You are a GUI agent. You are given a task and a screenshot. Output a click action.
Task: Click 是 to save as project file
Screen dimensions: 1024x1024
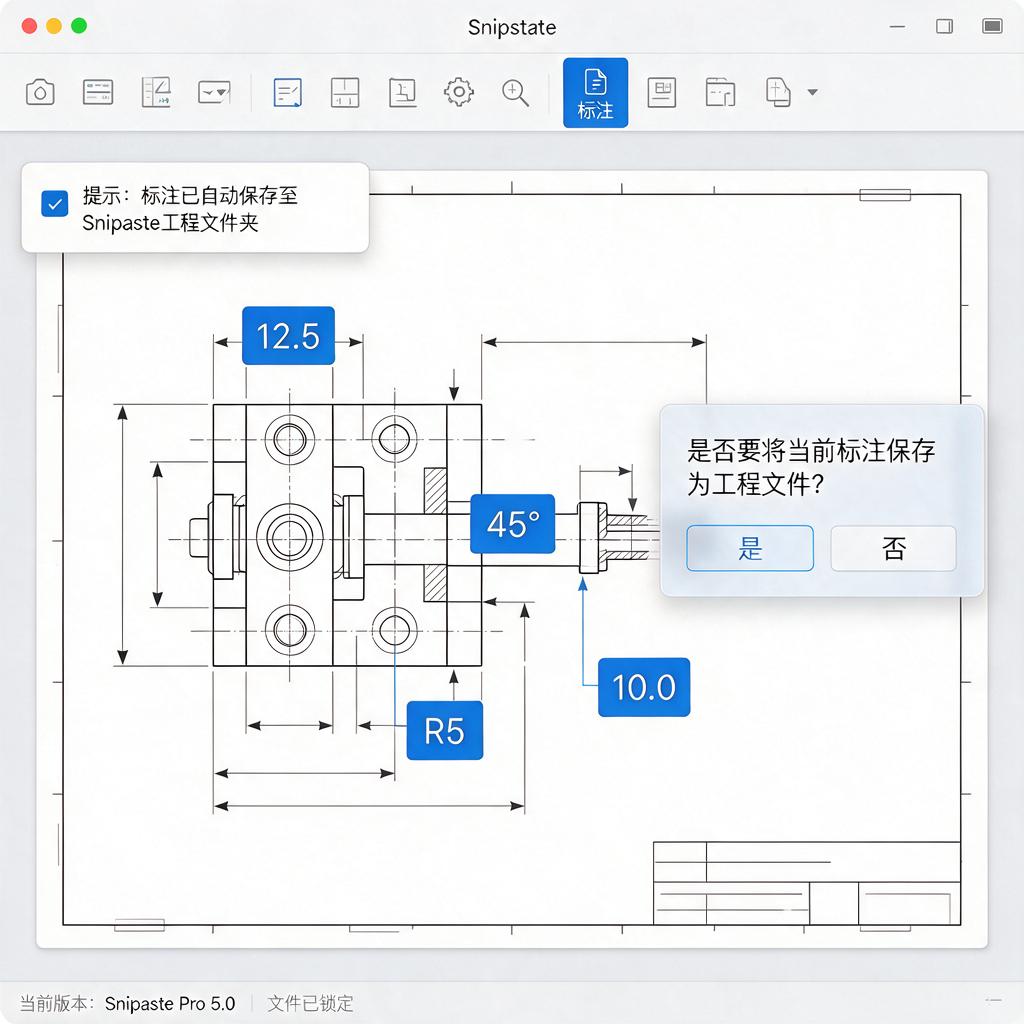tap(750, 548)
